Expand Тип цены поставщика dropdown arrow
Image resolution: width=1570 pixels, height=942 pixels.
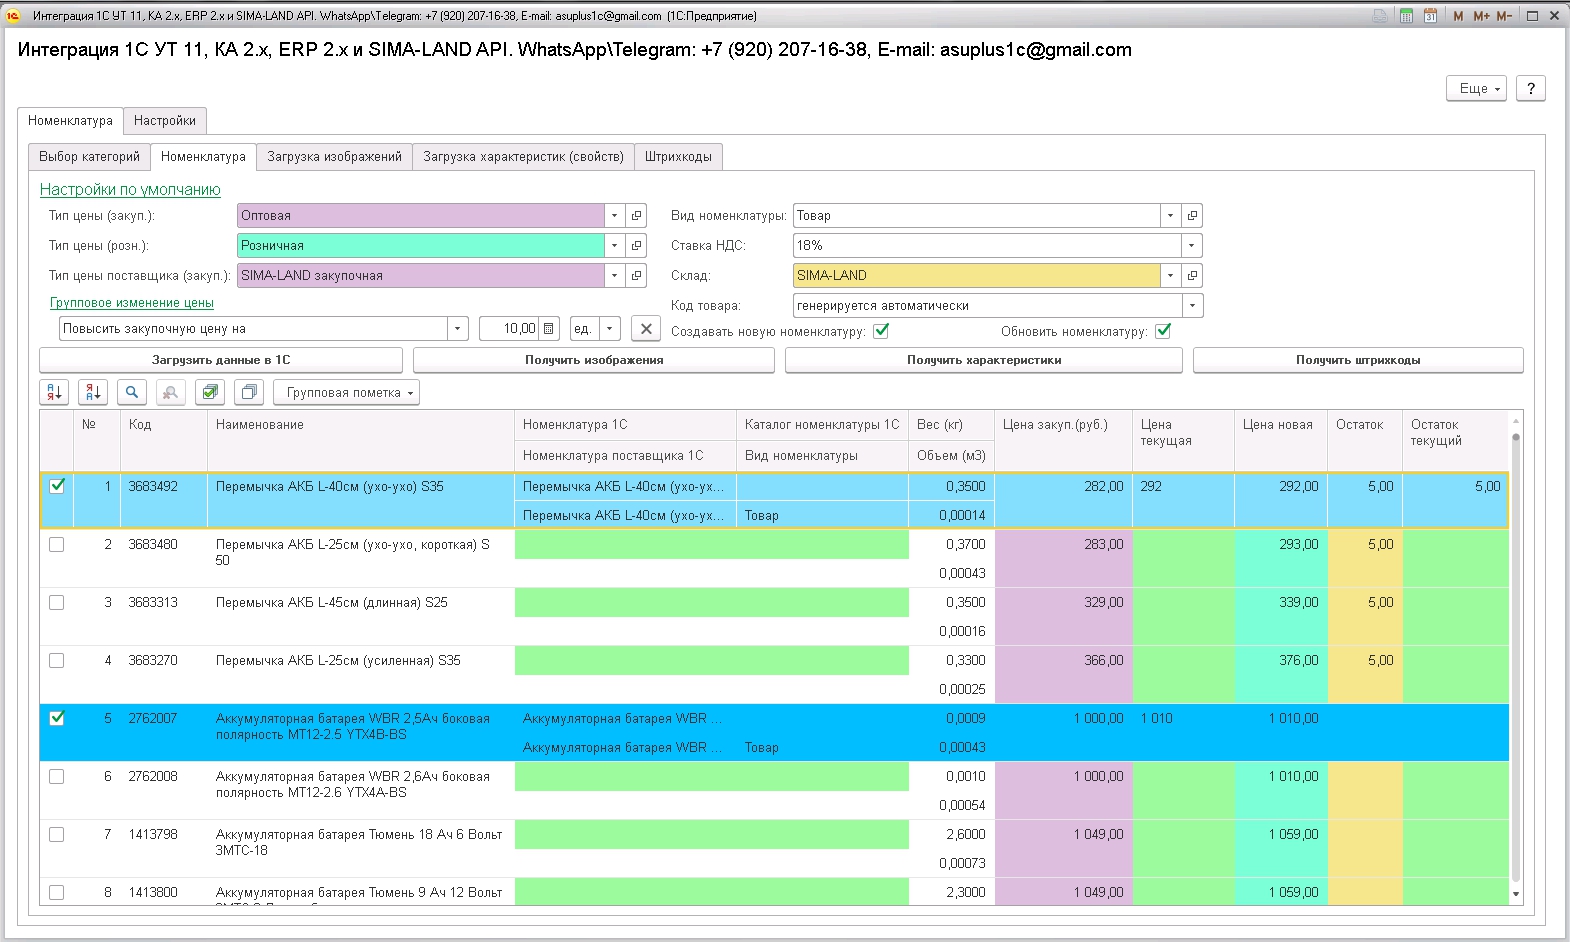tap(615, 276)
